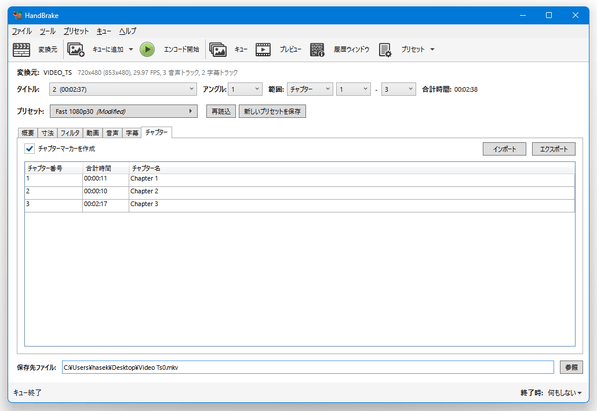Click the Chapter 1 name cell
Viewport: 597px width, 411px height.
[352, 179]
